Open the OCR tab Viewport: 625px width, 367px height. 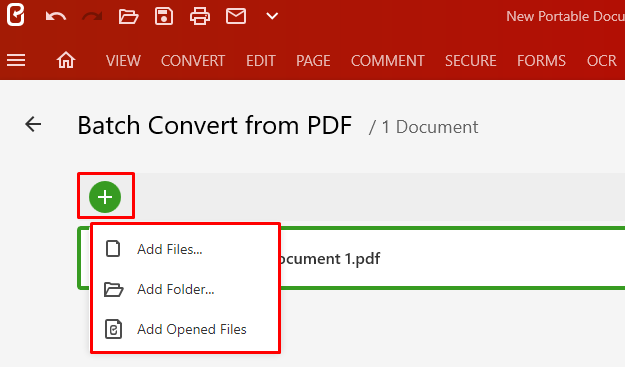pos(601,61)
